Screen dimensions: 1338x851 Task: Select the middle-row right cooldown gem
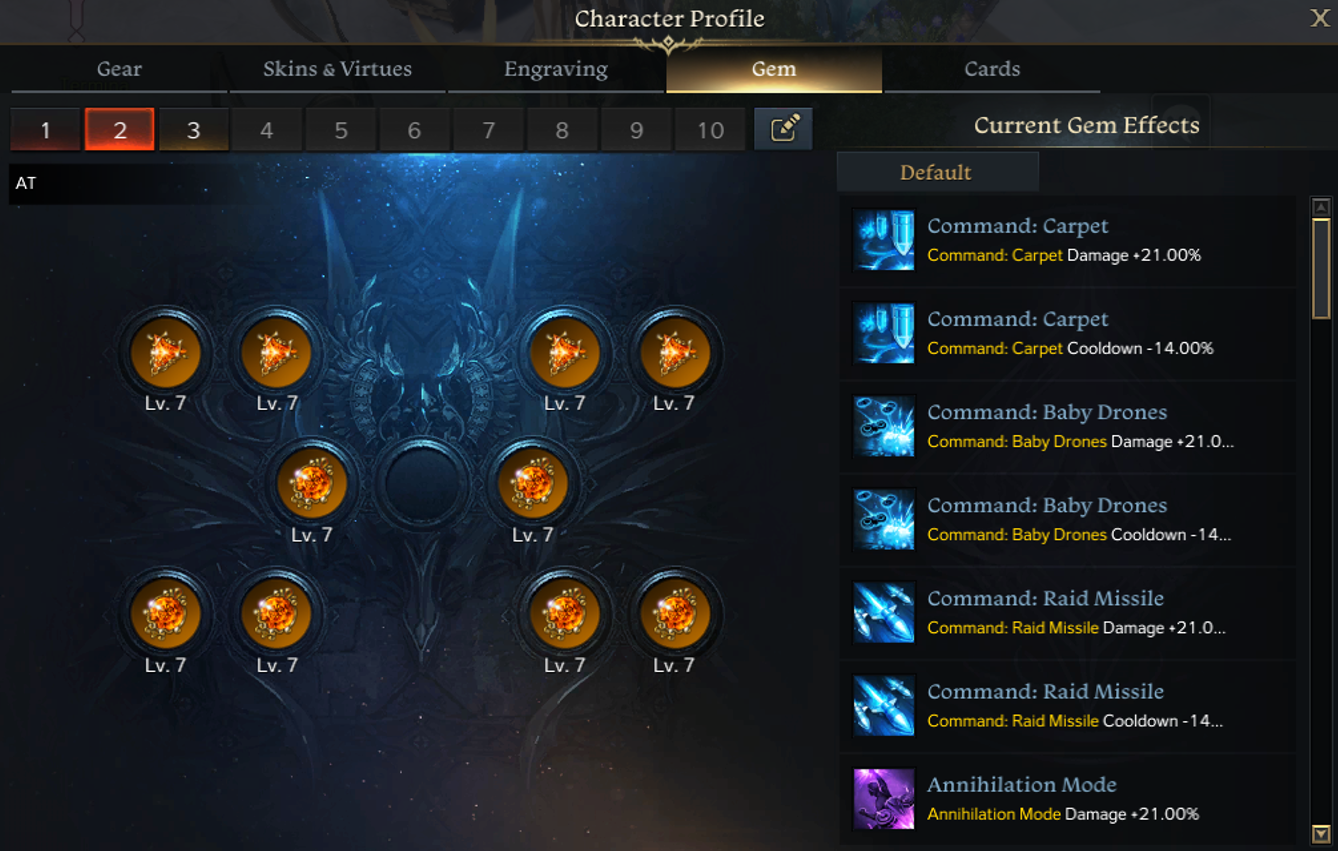(x=533, y=484)
